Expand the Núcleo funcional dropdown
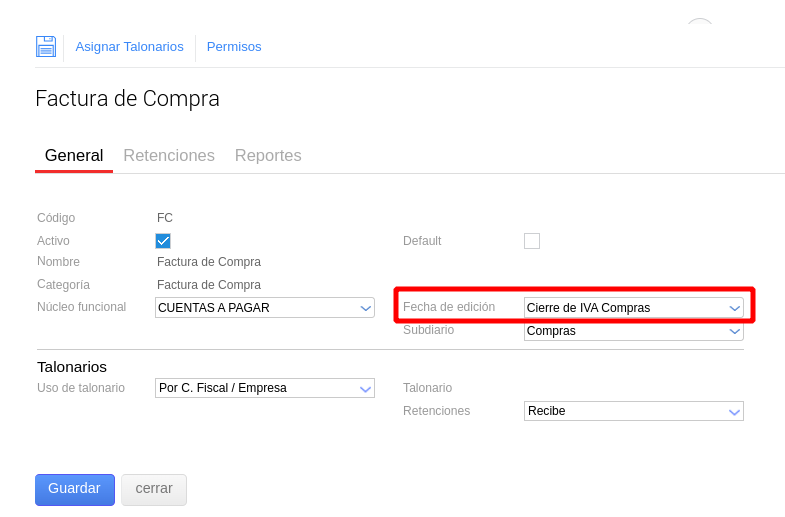This screenshot has height=517, width=785. pos(265,308)
